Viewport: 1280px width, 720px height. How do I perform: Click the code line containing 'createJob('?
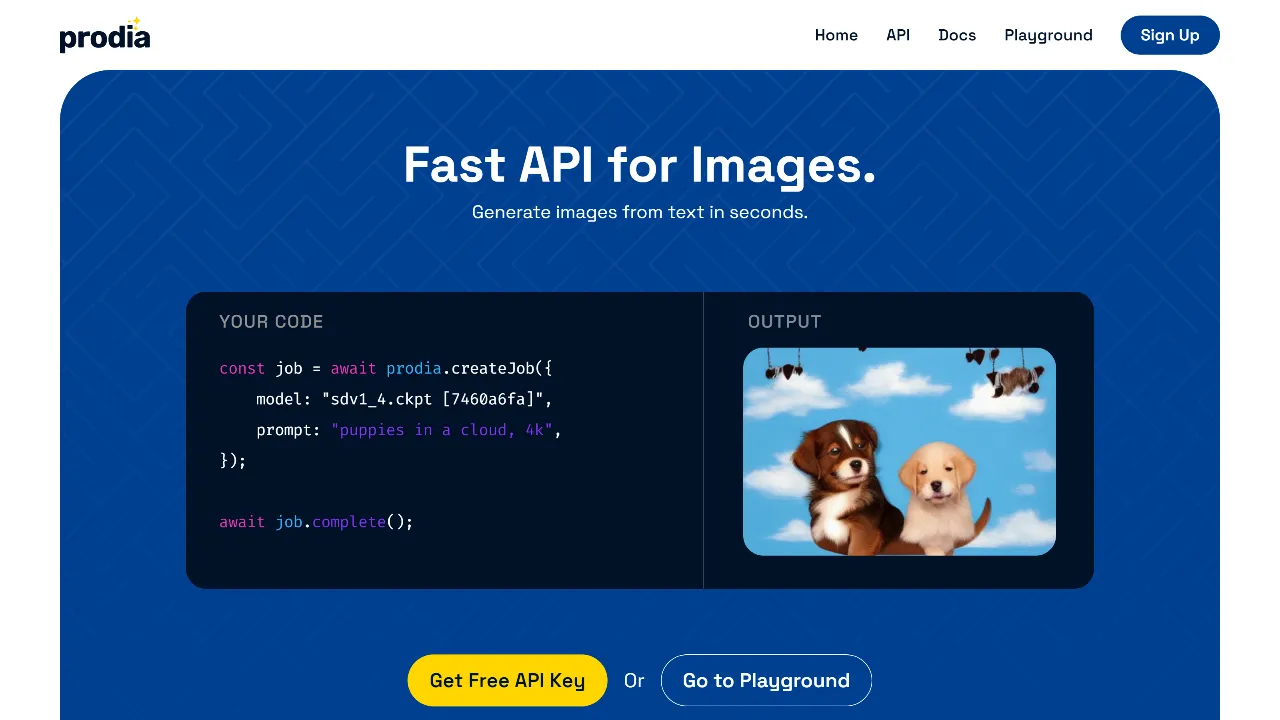(x=386, y=368)
